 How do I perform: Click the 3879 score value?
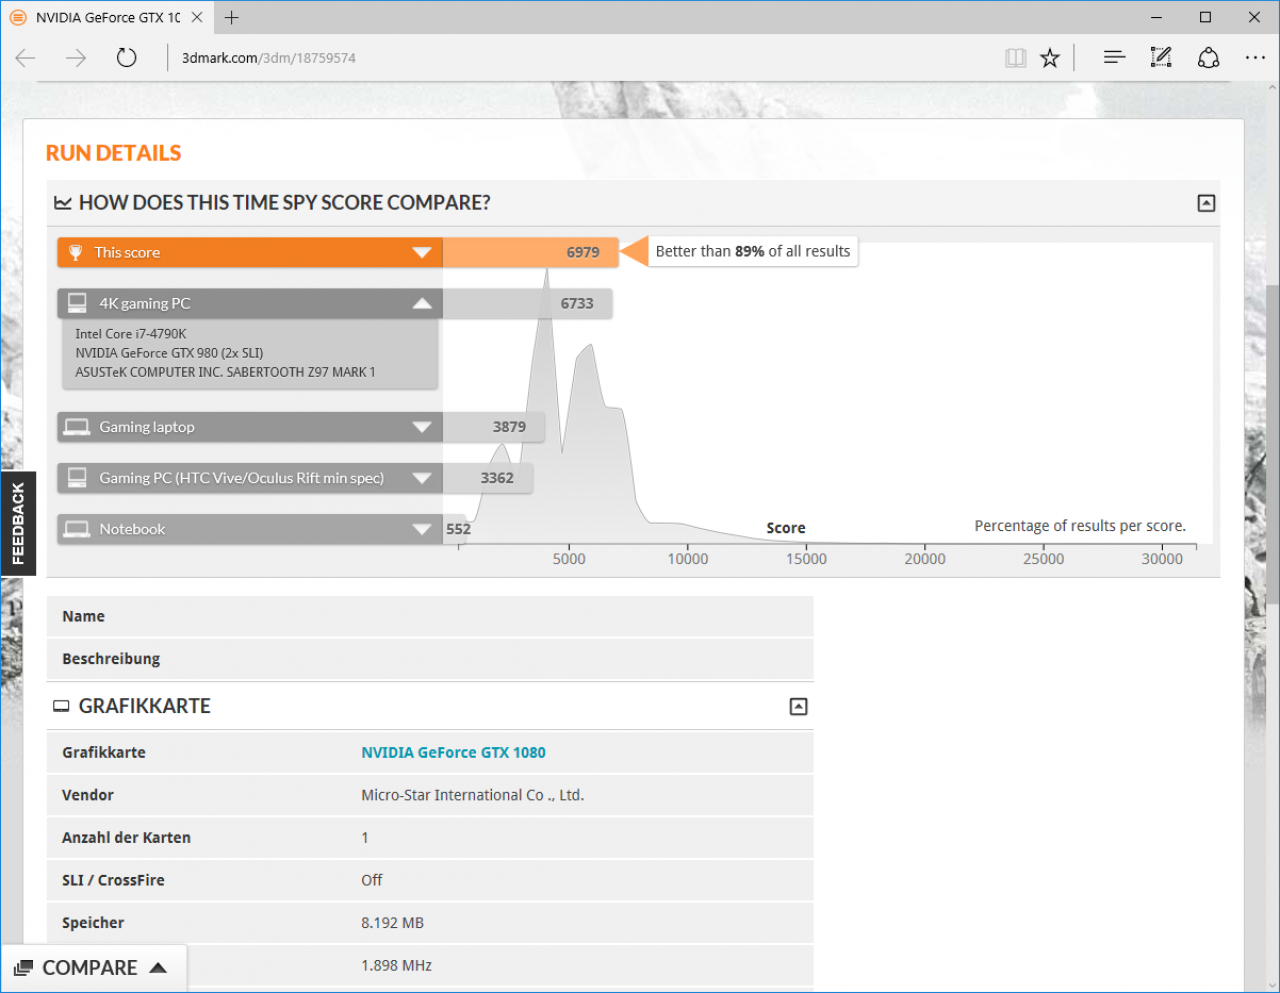[509, 427]
